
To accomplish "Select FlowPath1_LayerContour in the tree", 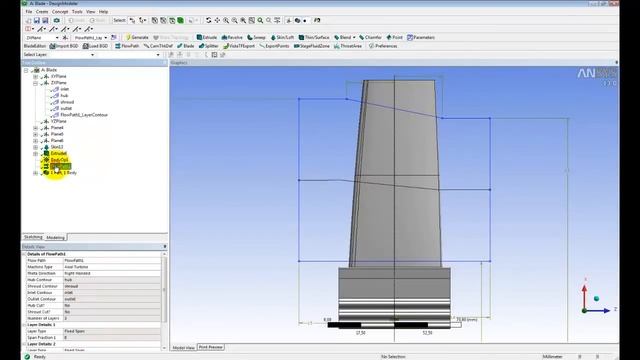I will coord(84,115).
